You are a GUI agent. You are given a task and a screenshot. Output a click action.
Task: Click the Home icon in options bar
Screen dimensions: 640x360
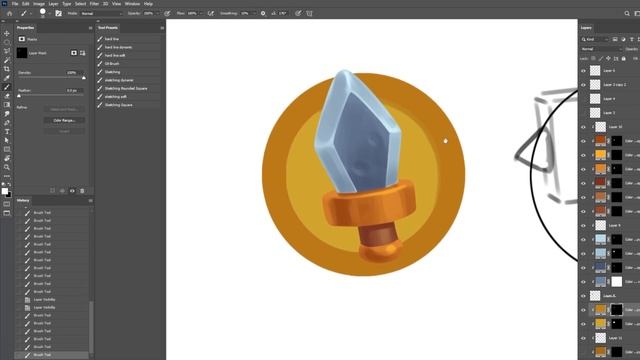(x=9, y=13)
